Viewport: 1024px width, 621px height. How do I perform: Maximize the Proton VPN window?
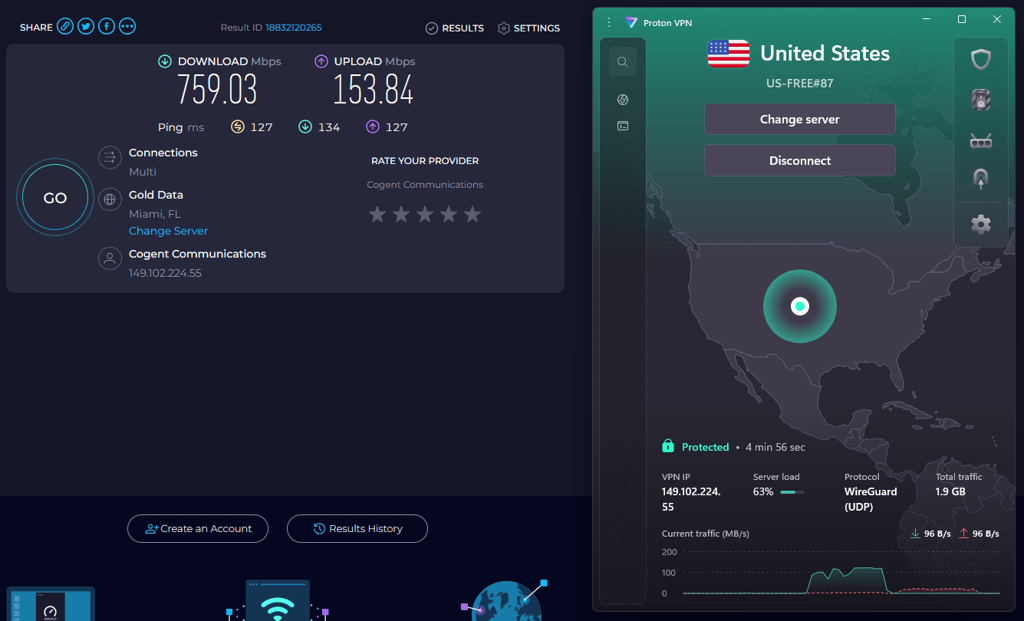coord(961,20)
